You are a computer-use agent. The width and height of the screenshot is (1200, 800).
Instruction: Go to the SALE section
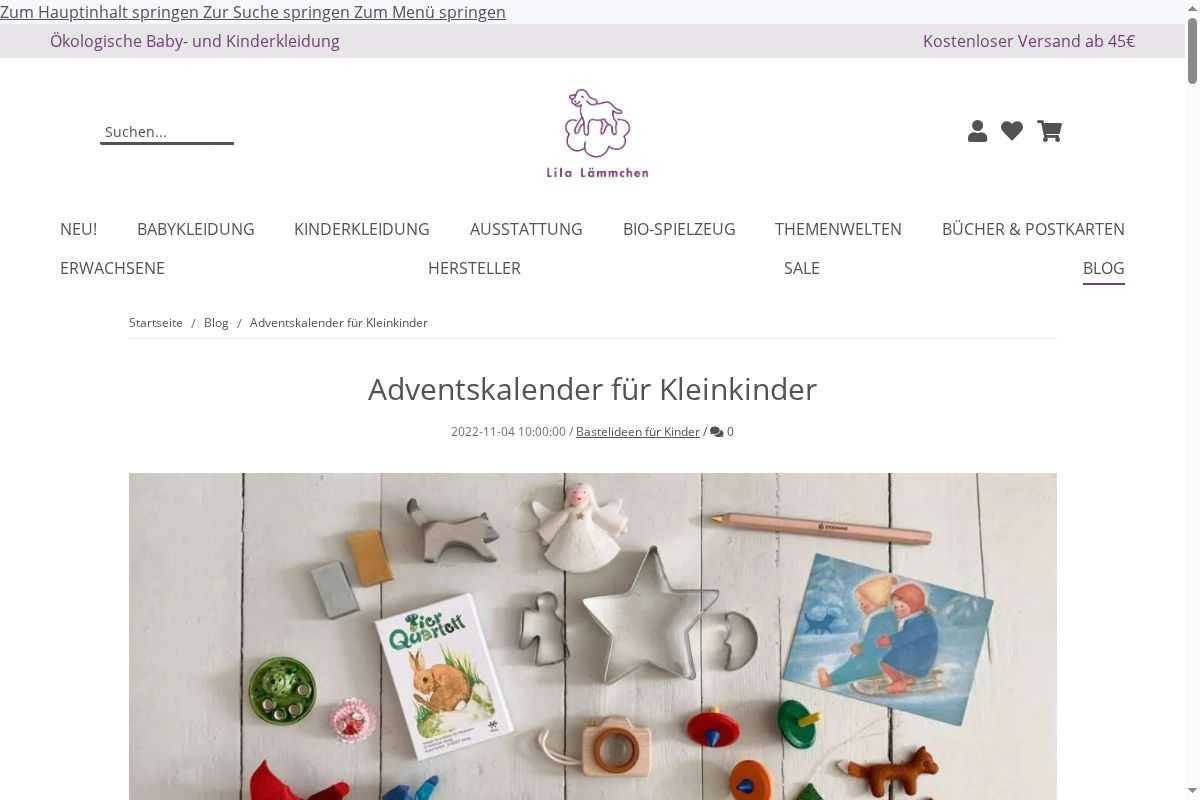[802, 268]
